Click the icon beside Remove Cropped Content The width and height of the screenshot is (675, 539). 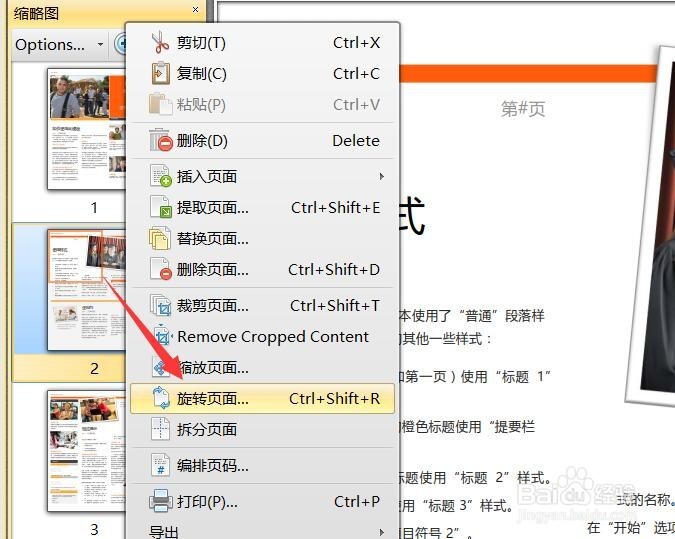click(x=162, y=336)
